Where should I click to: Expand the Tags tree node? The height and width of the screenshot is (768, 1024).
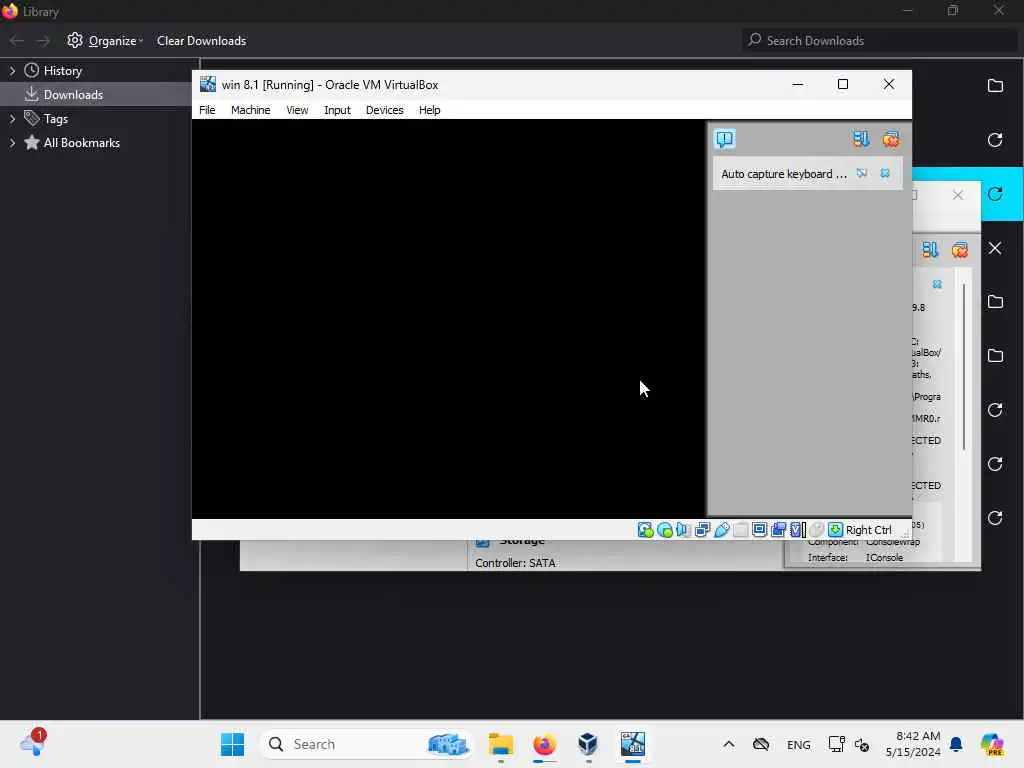[x=12, y=119]
